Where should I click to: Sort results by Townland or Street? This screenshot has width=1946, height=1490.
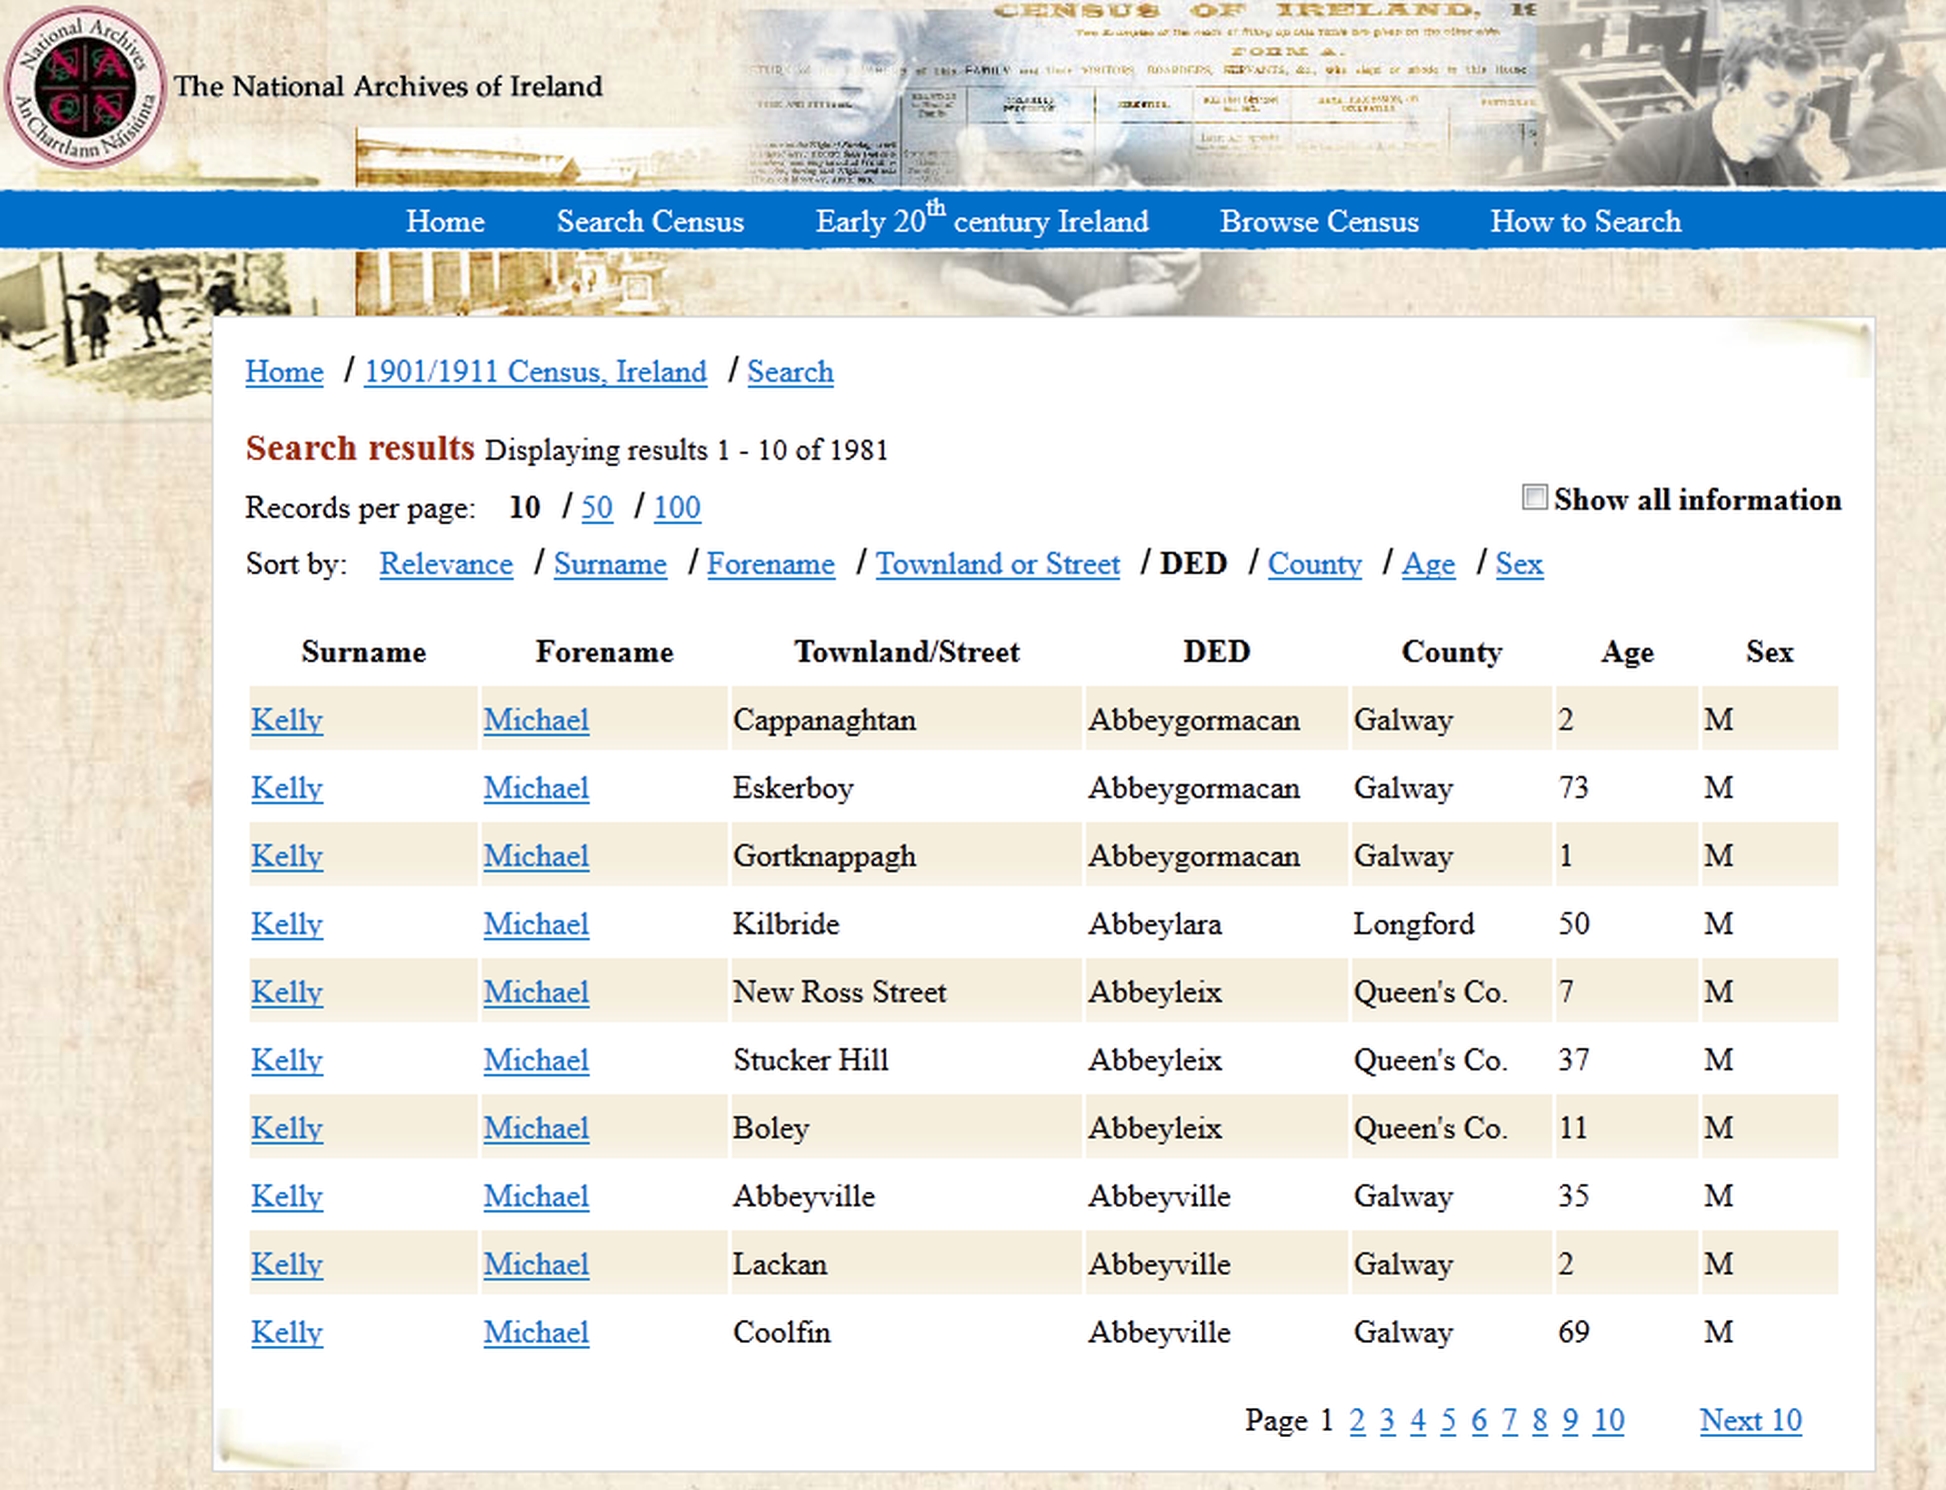[x=998, y=563]
